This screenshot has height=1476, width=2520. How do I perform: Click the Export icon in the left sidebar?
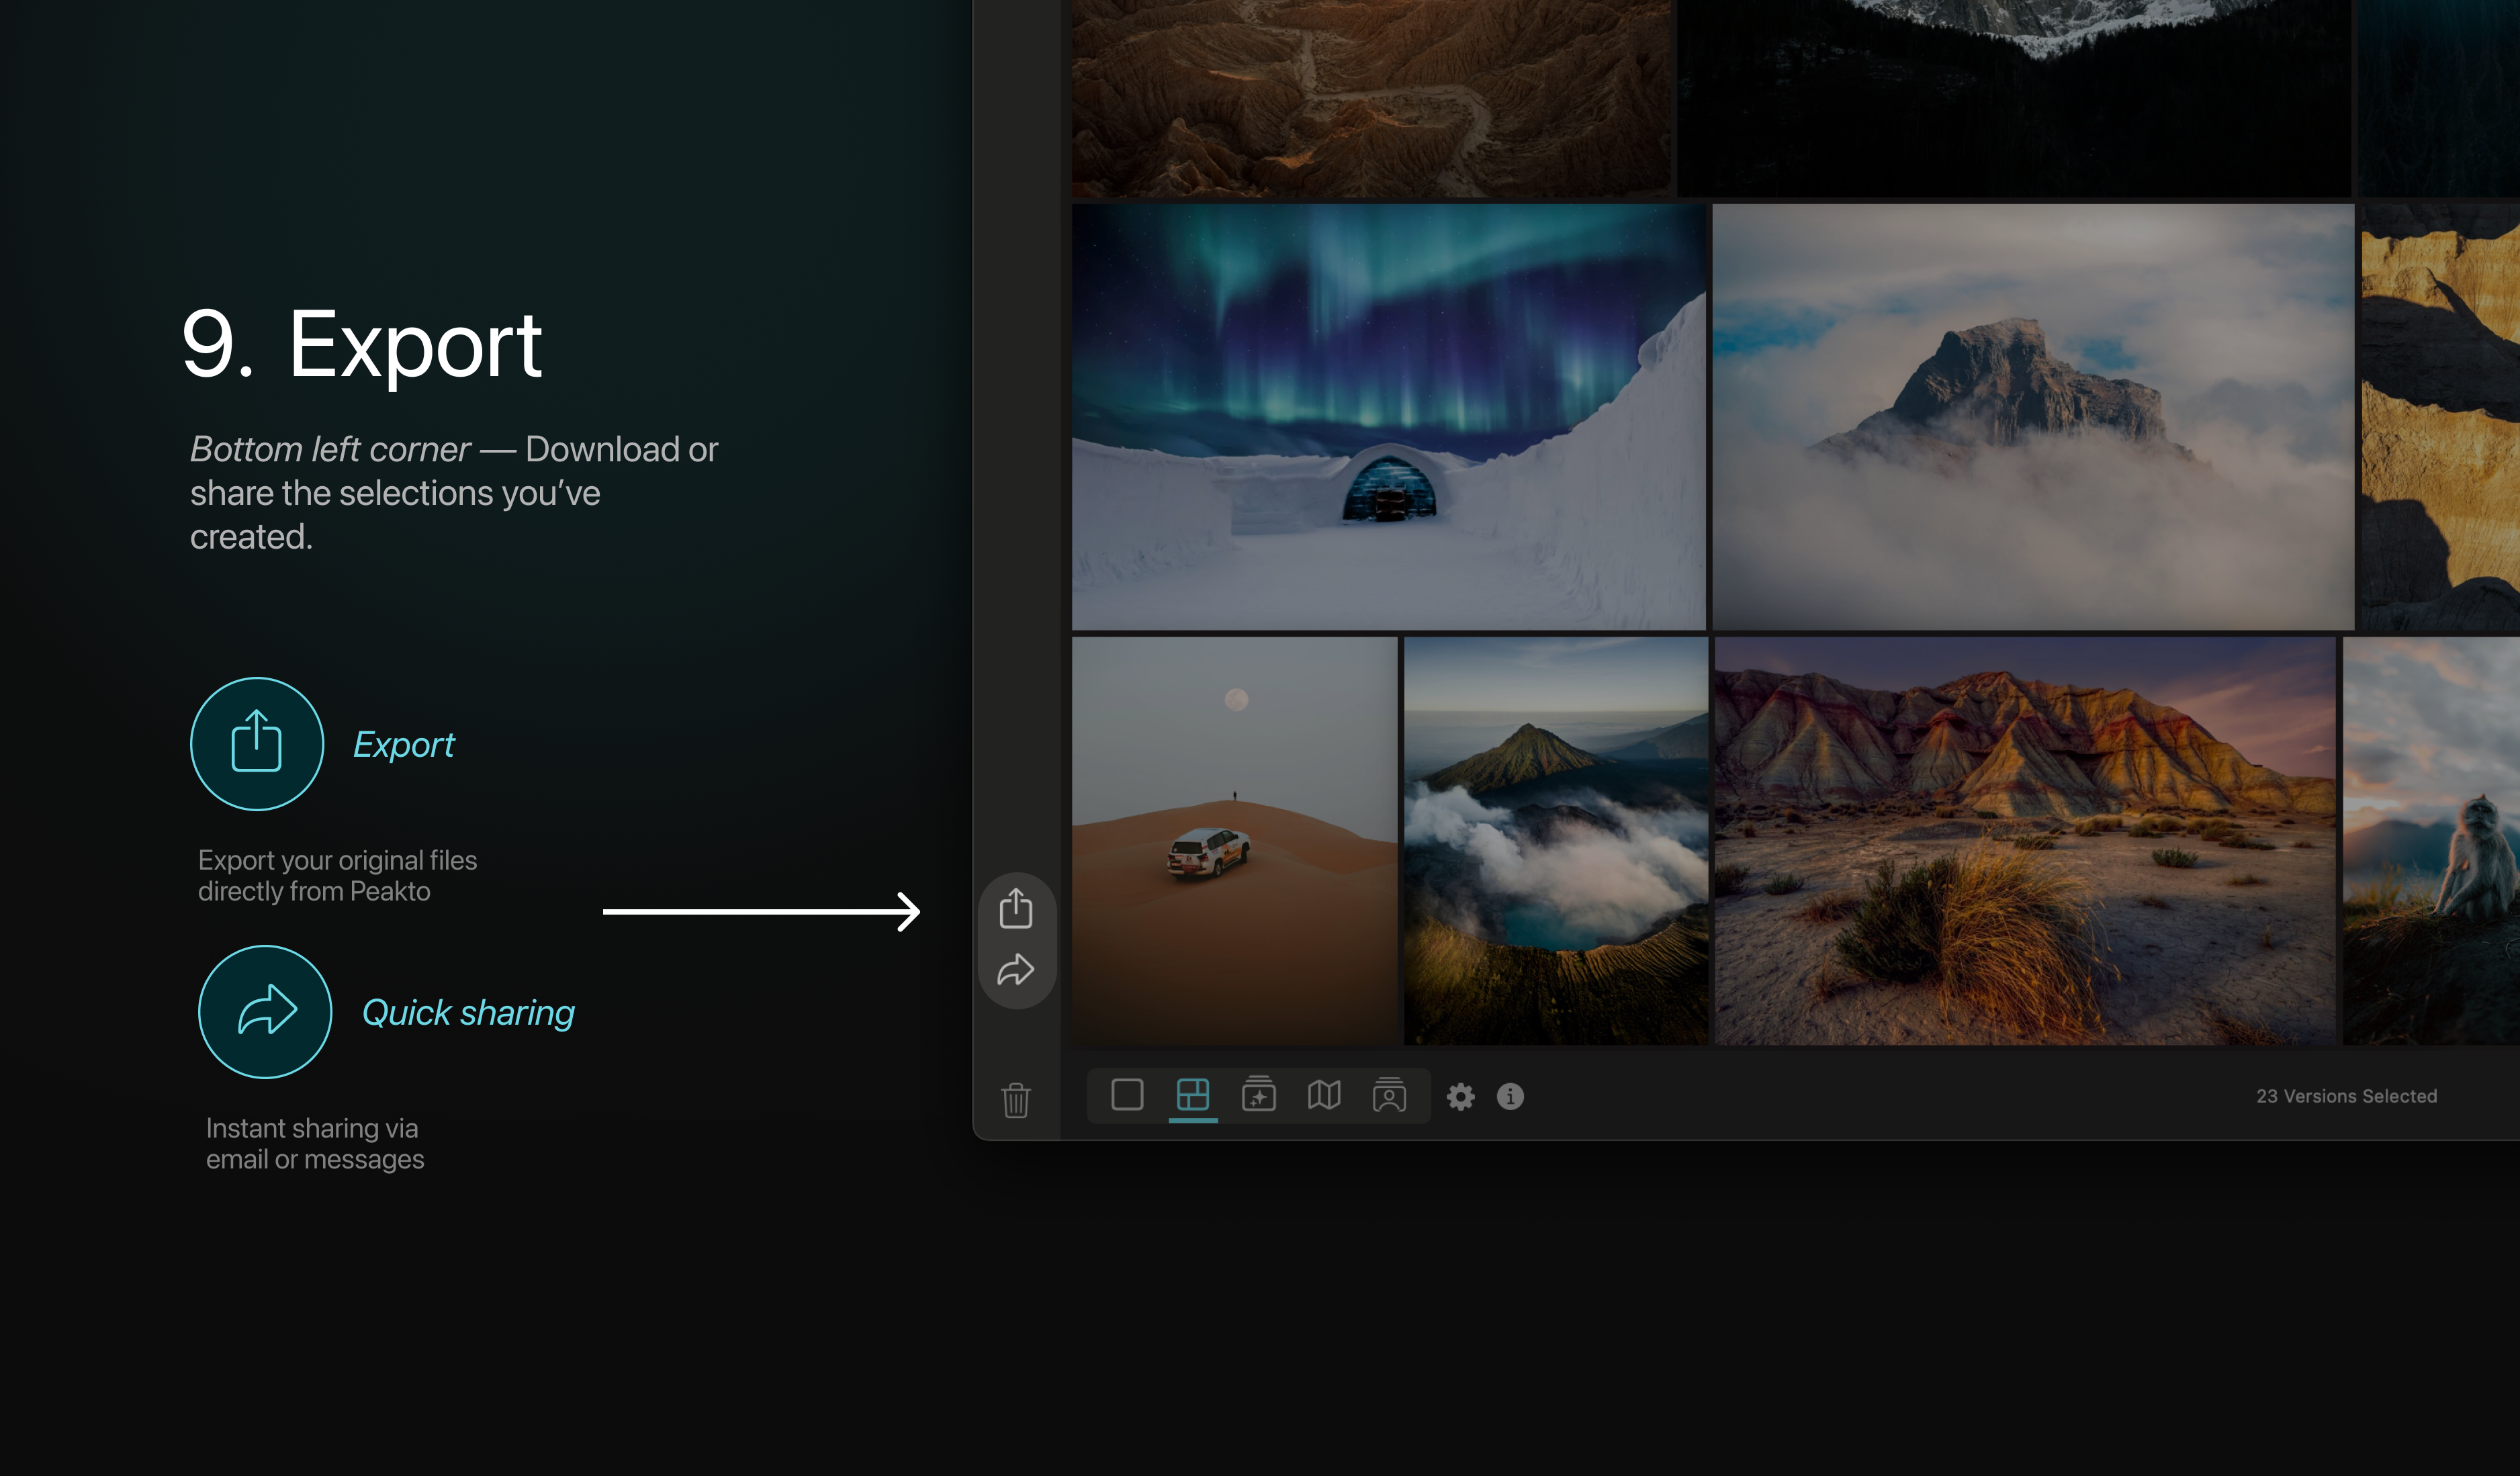tap(1015, 908)
